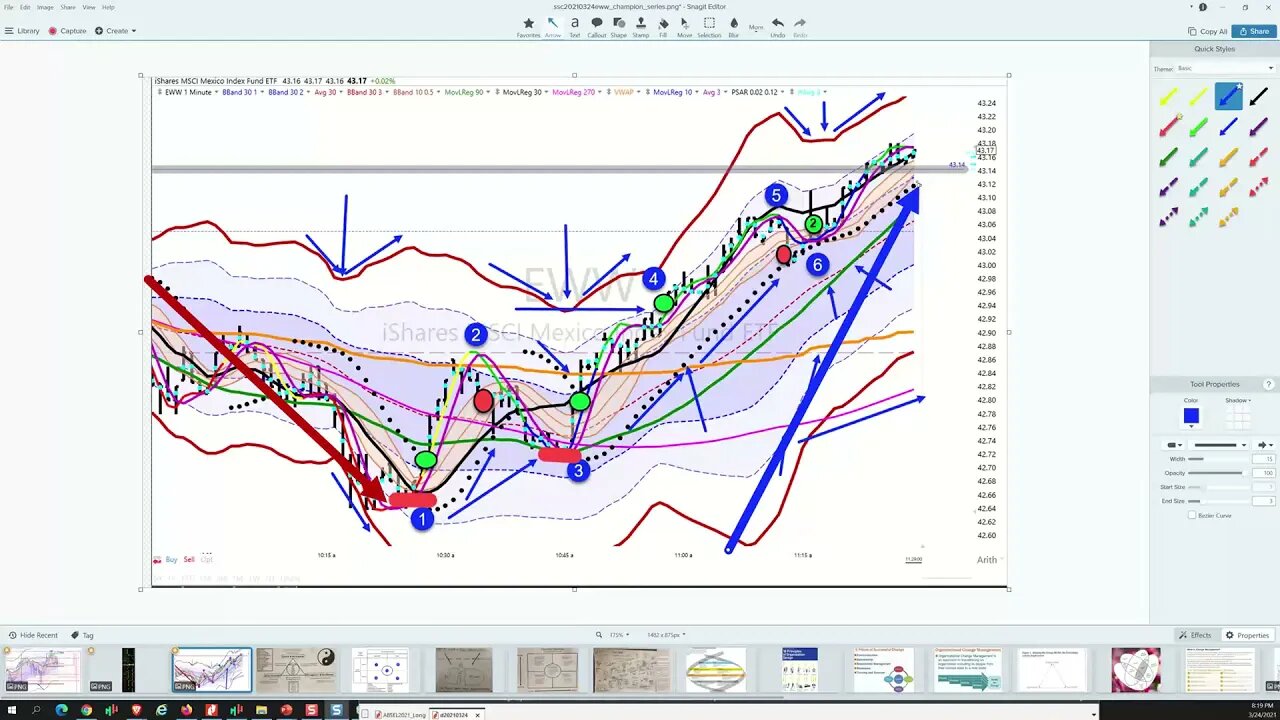Apply the dotted purple arrow quick style
1280x720 pixels.
(x=1168, y=217)
